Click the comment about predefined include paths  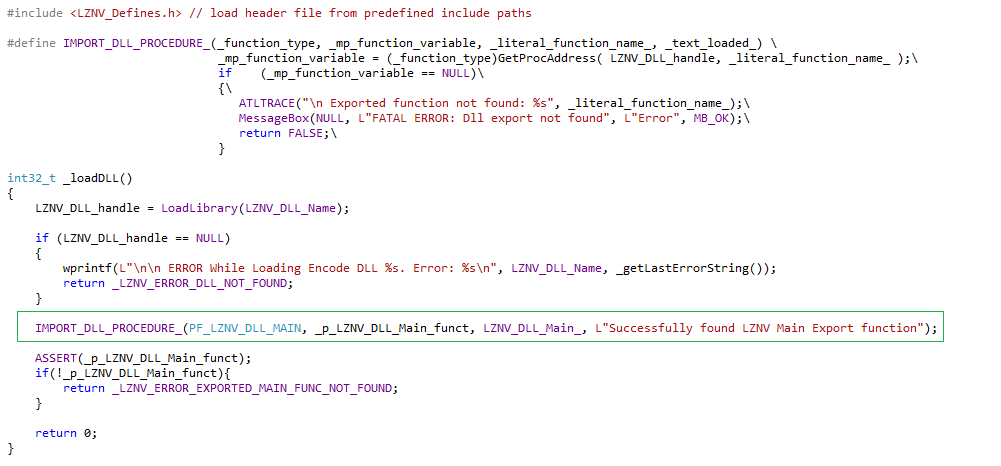(x=360, y=13)
